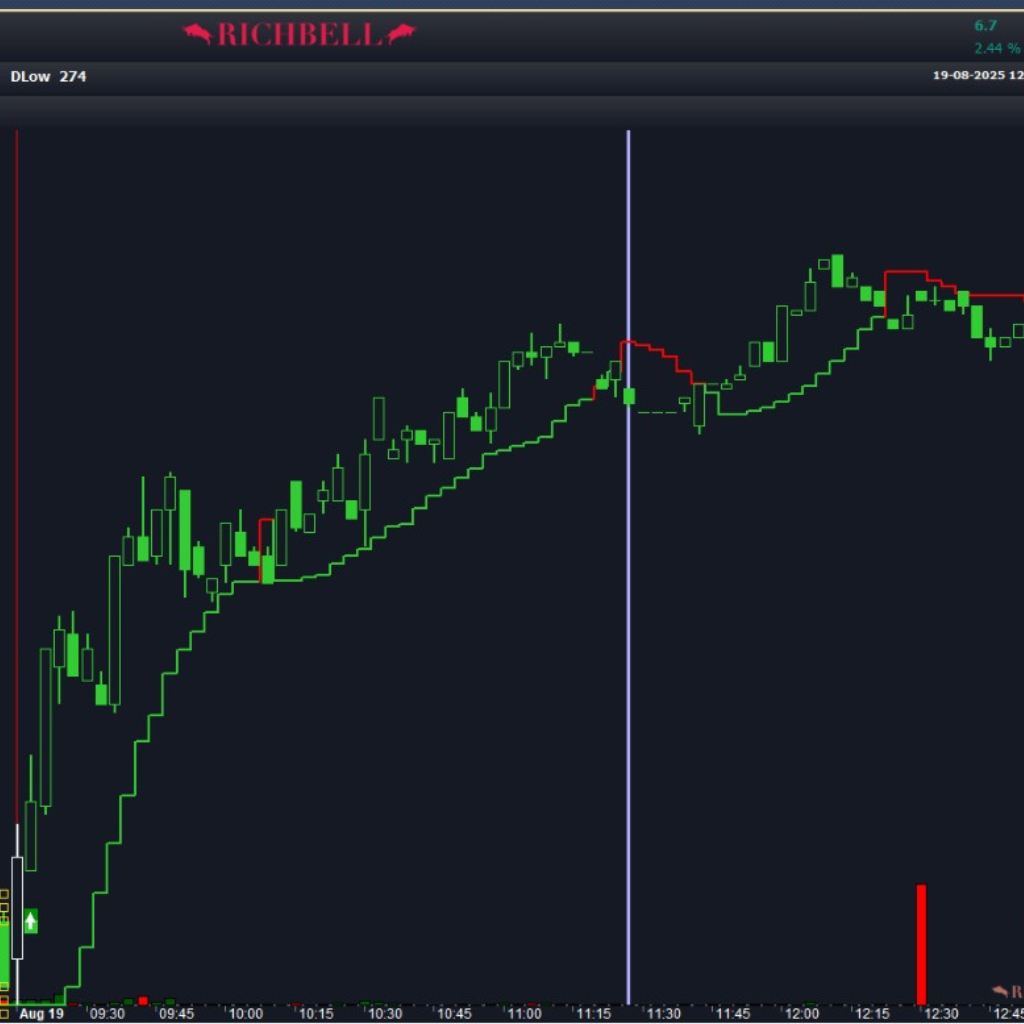Click the bull icon left of RICHBELL

pos(197,35)
